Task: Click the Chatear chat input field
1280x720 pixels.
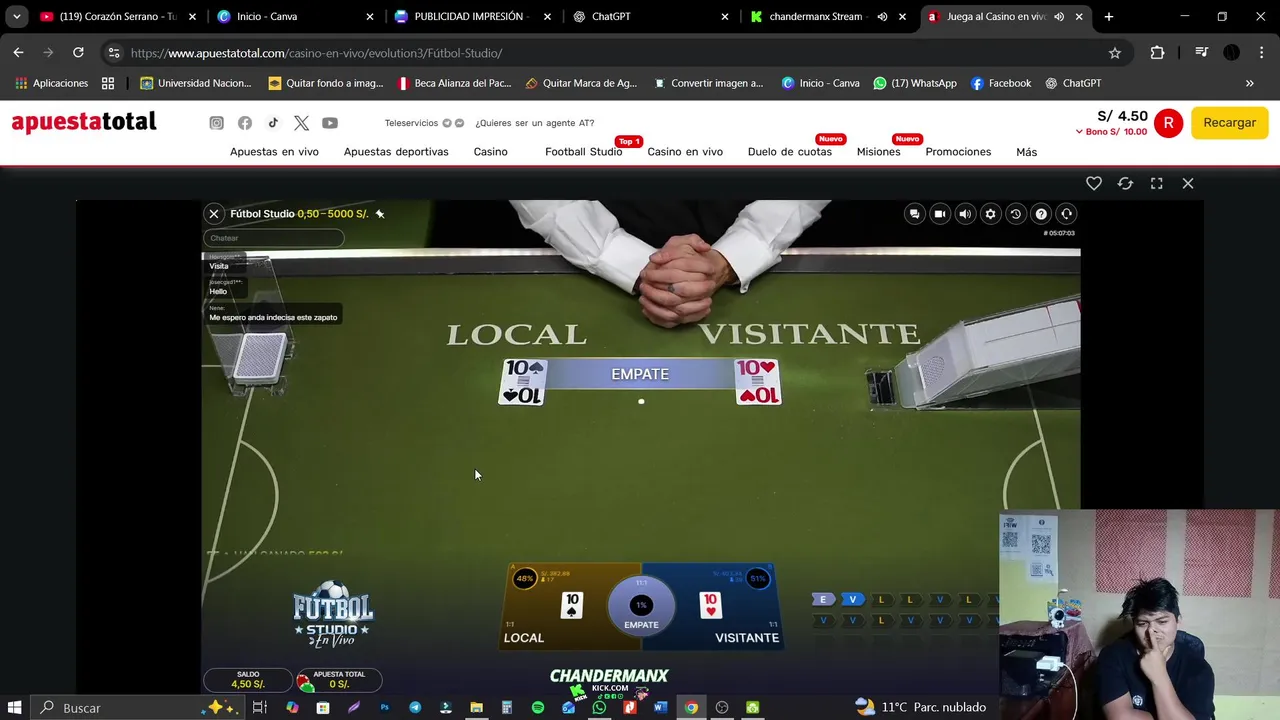Action: (274, 238)
